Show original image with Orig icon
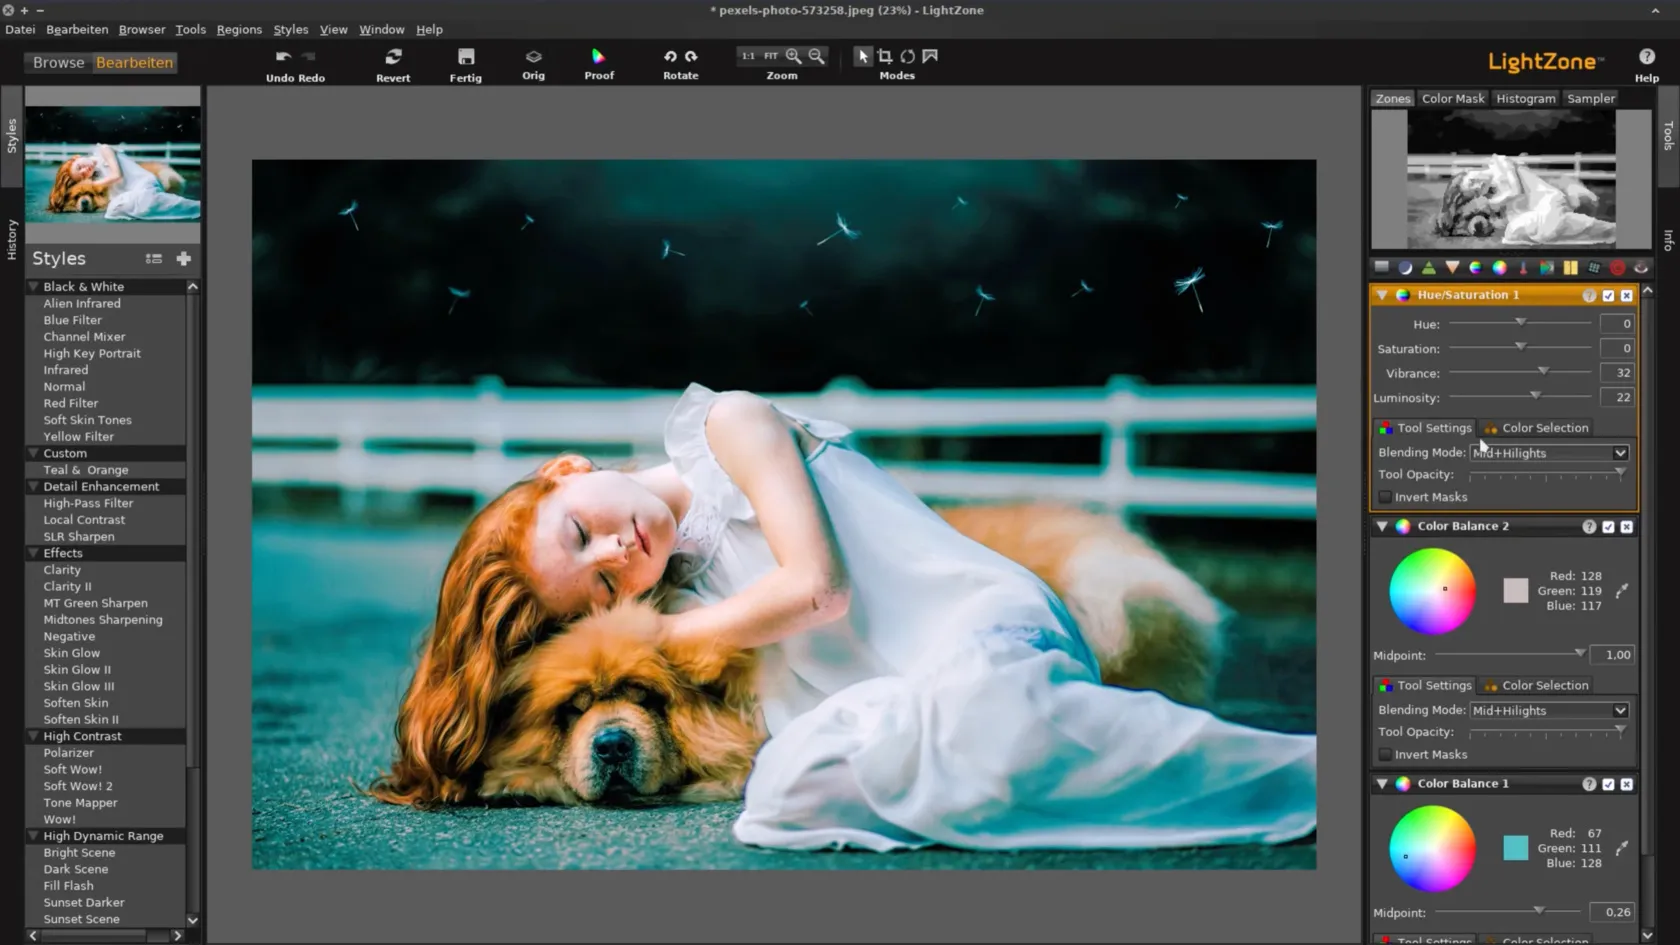The height and width of the screenshot is (945, 1680). point(533,57)
